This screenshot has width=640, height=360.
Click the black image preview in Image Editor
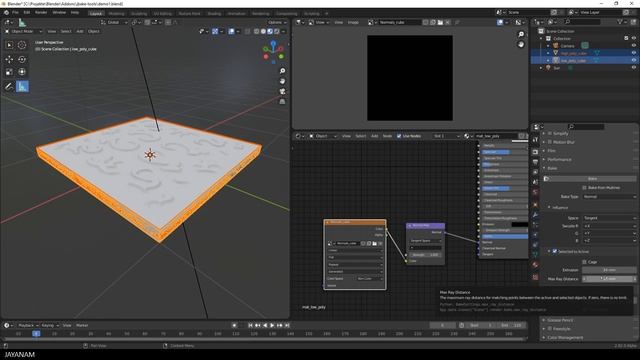(x=410, y=78)
